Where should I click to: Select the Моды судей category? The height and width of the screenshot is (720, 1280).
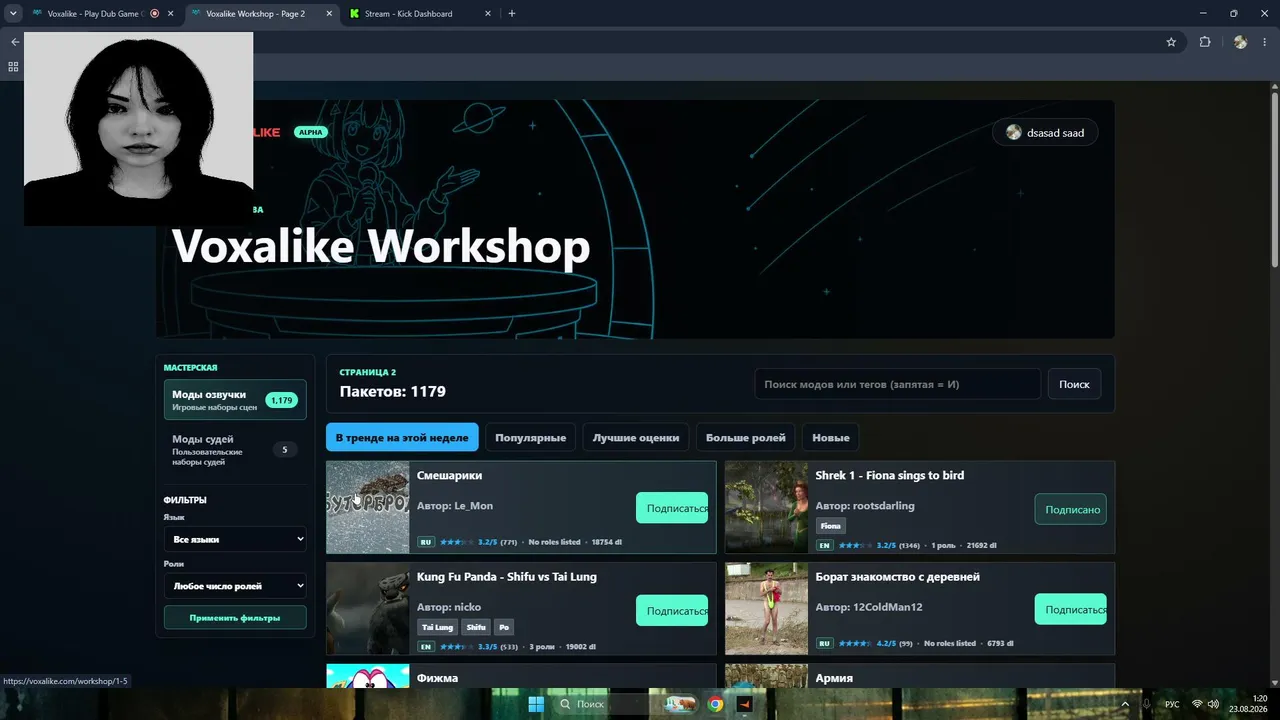235,450
